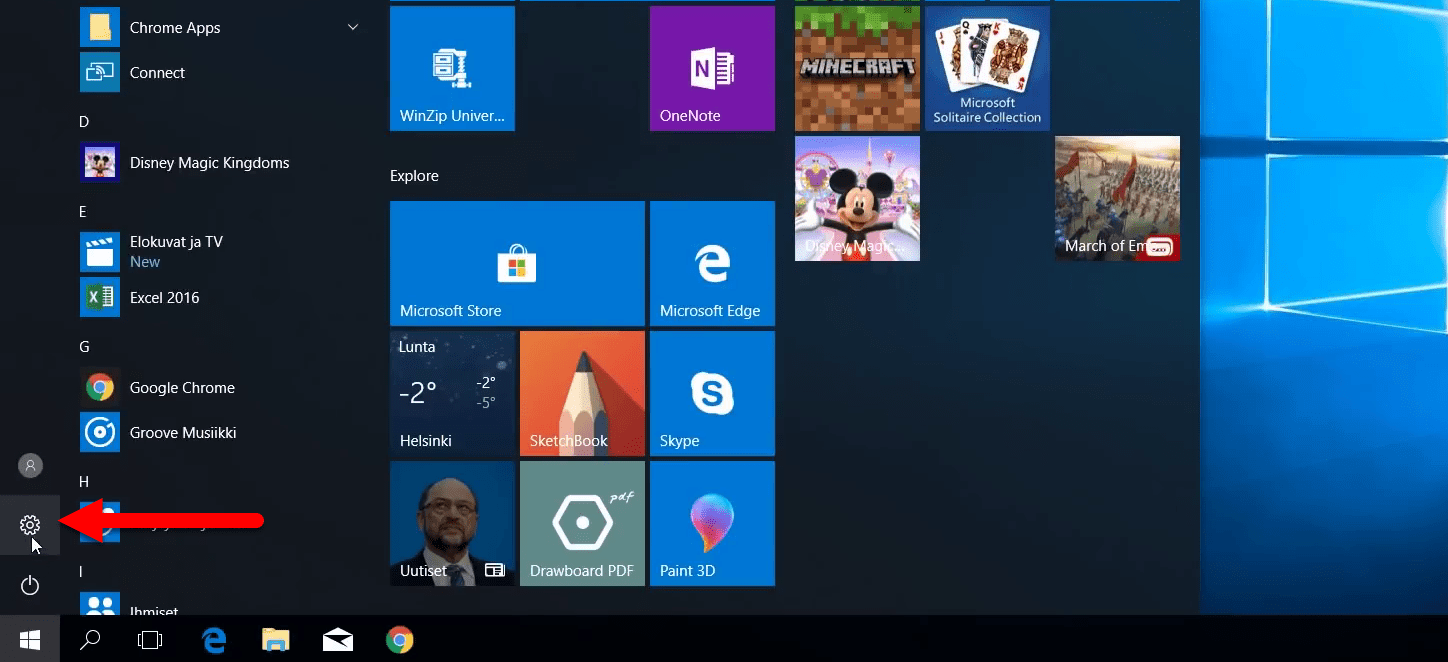Image resolution: width=1448 pixels, height=662 pixels.
Task: Click the letter H group header
Action: [84, 481]
